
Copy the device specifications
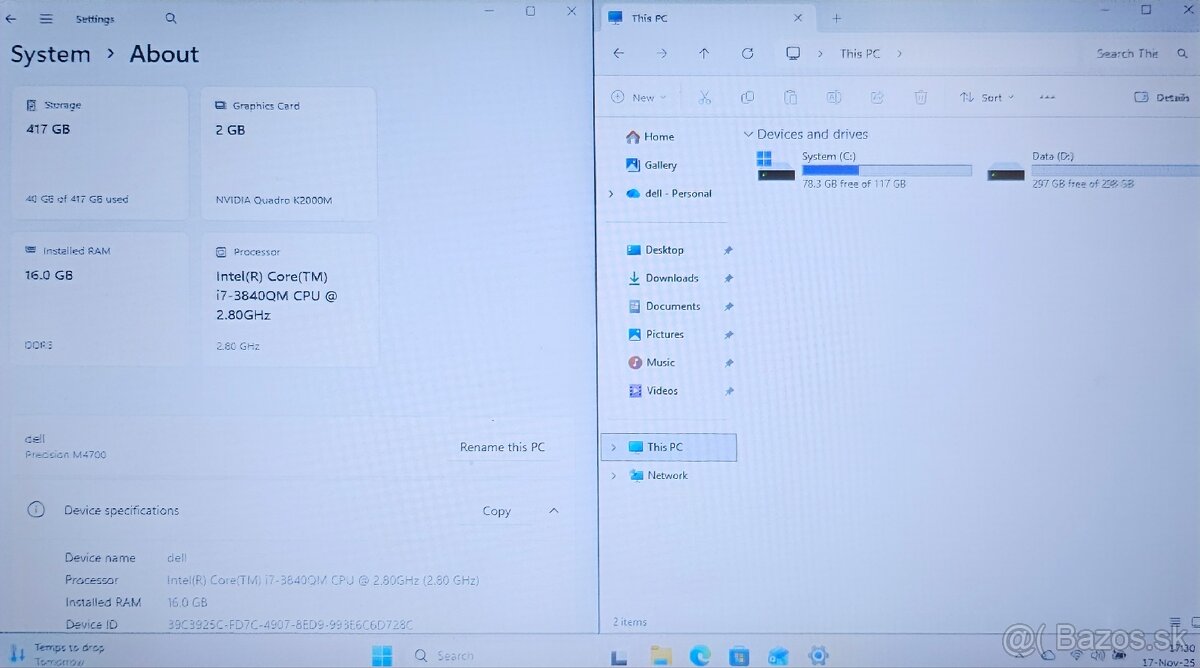[x=496, y=511]
